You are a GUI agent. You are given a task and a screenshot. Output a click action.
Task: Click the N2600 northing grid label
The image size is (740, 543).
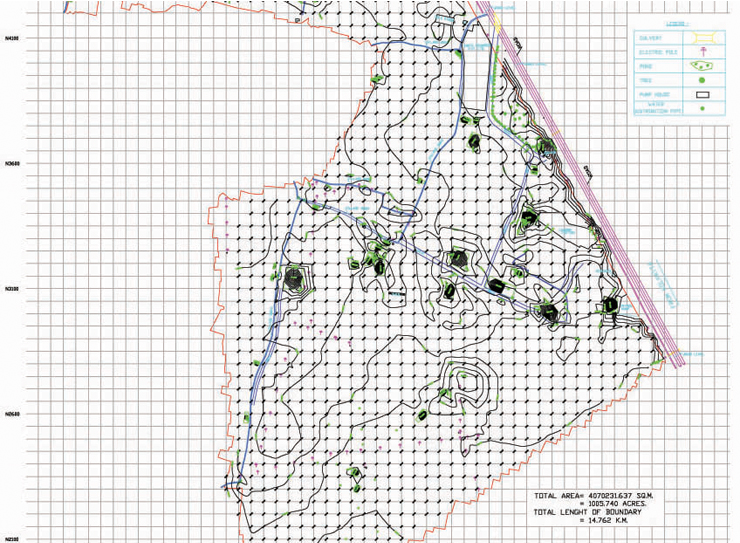click(x=13, y=415)
